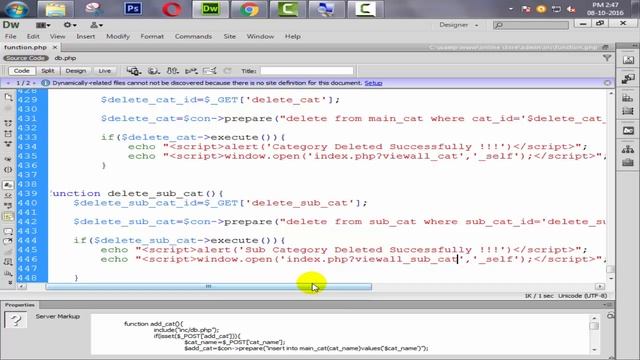
Task: Open the Edit menu
Action: pyautogui.click(x=33, y=36)
